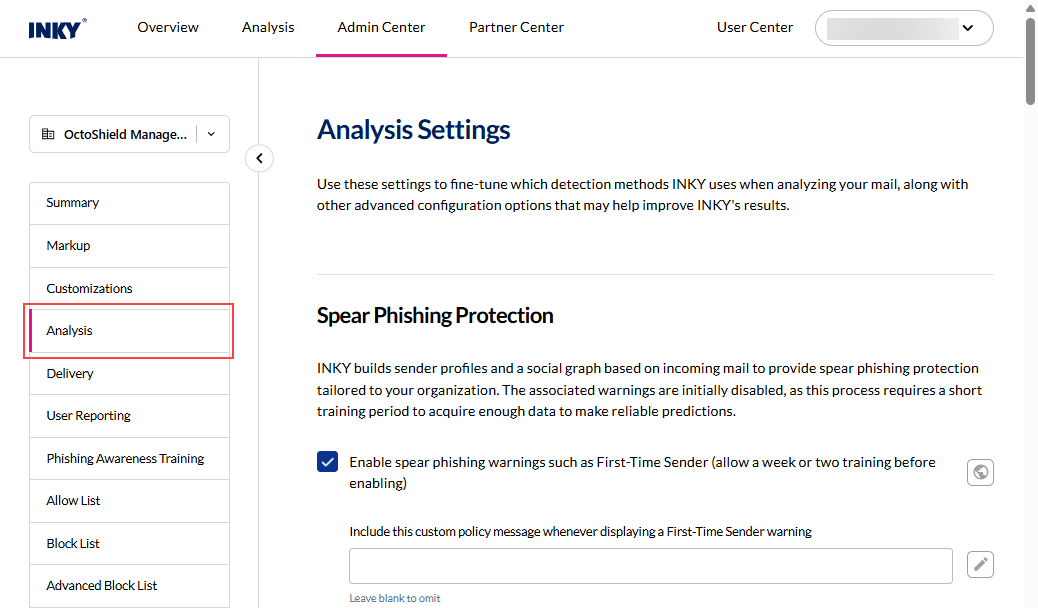1038x608 pixels.
Task: Uncheck Enable spear phishing warnings checkbox
Action: [327, 462]
